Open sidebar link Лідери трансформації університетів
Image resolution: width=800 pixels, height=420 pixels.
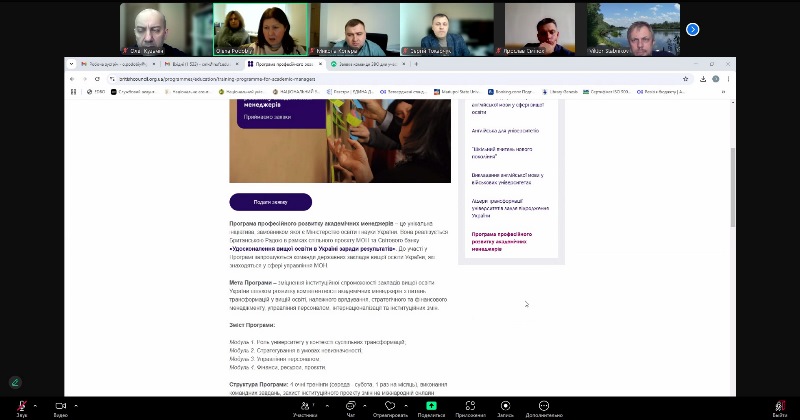(510, 208)
